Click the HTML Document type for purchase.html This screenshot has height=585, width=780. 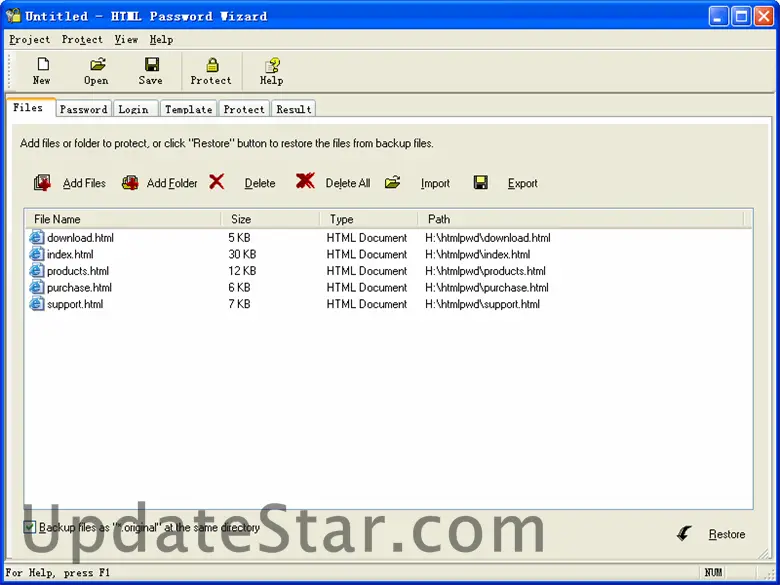click(367, 287)
